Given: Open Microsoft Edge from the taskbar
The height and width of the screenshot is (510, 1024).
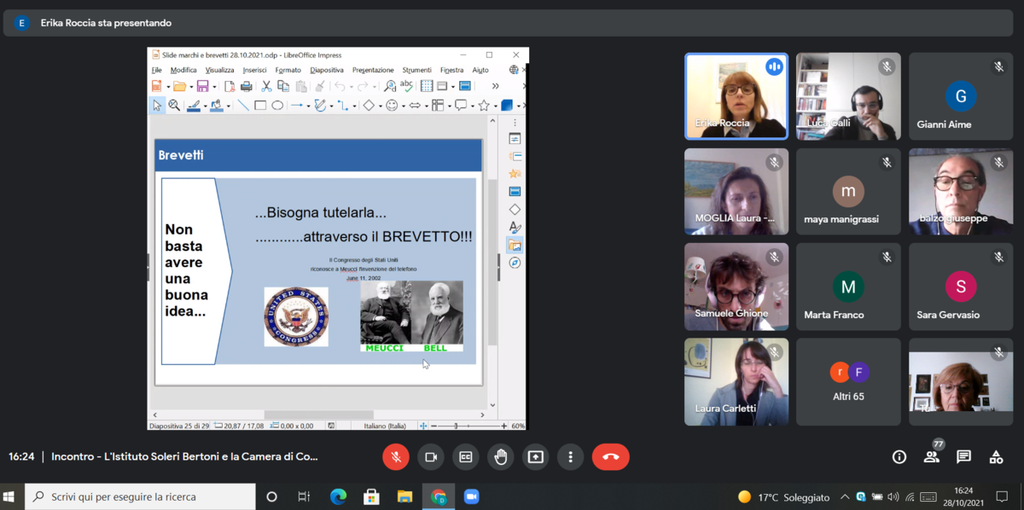Looking at the screenshot, I should tap(337, 497).
